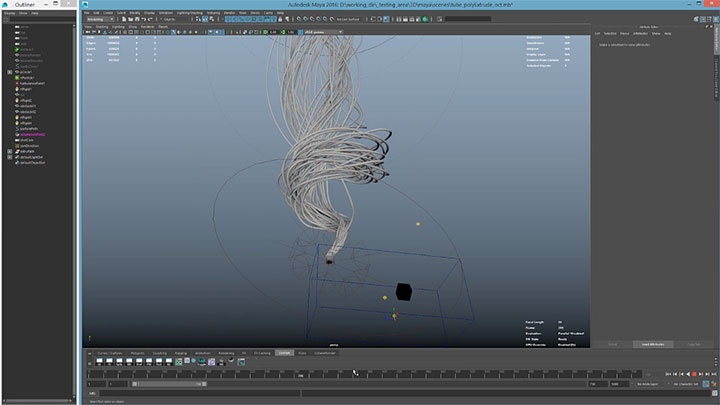
Task: Open the Outliner Display menu
Action: [x=10, y=13]
